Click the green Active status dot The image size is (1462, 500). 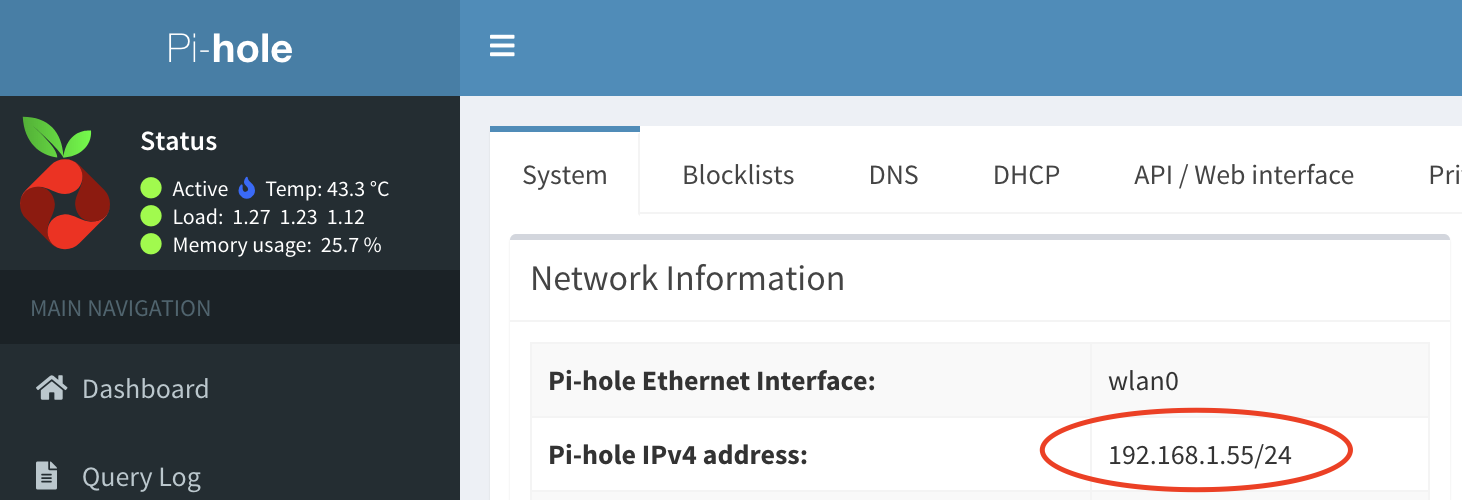pos(151,188)
